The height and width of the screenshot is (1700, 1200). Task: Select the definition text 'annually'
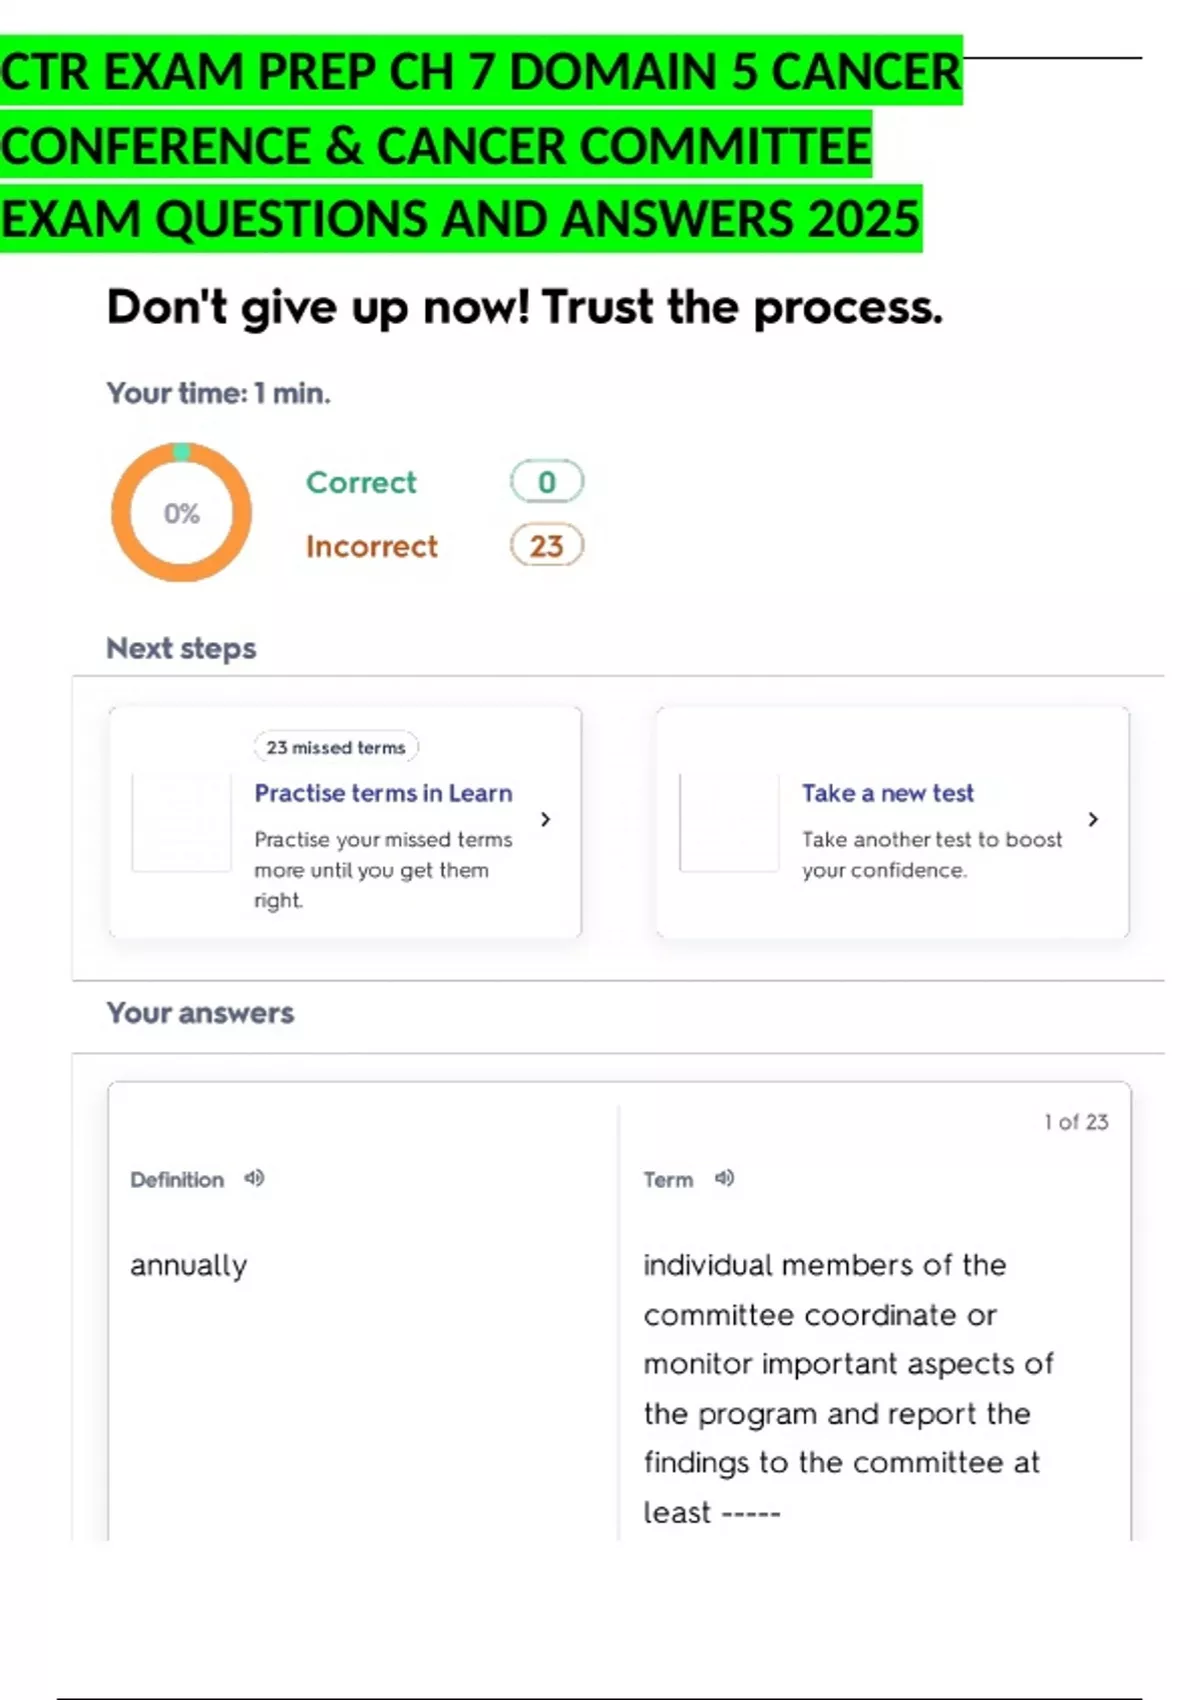click(x=189, y=1266)
